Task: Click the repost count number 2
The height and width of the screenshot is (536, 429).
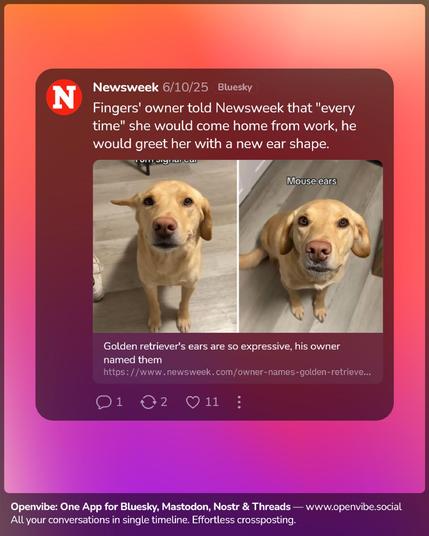Action: pos(164,402)
